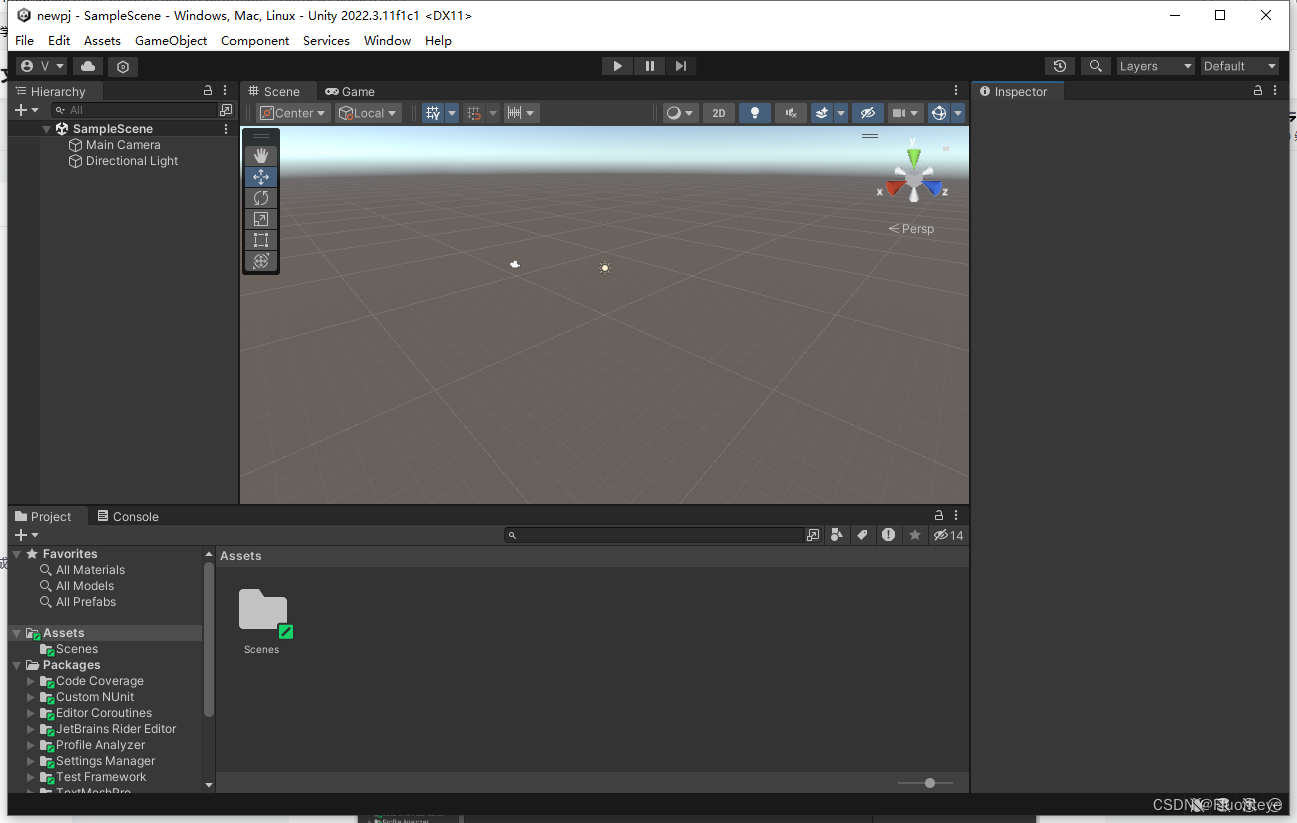Switch to the Console tab
Image resolution: width=1297 pixels, height=823 pixels.
pos(128,516)
